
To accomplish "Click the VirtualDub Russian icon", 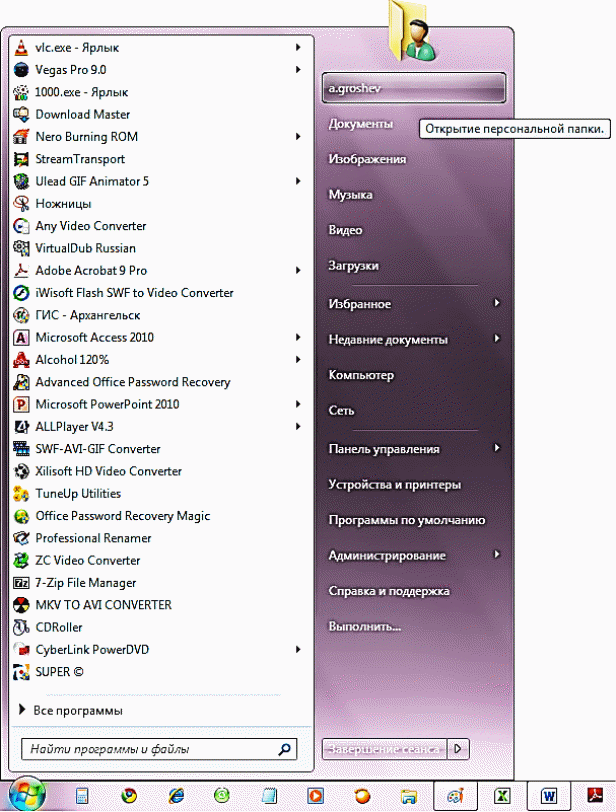I will coord(21,248).
